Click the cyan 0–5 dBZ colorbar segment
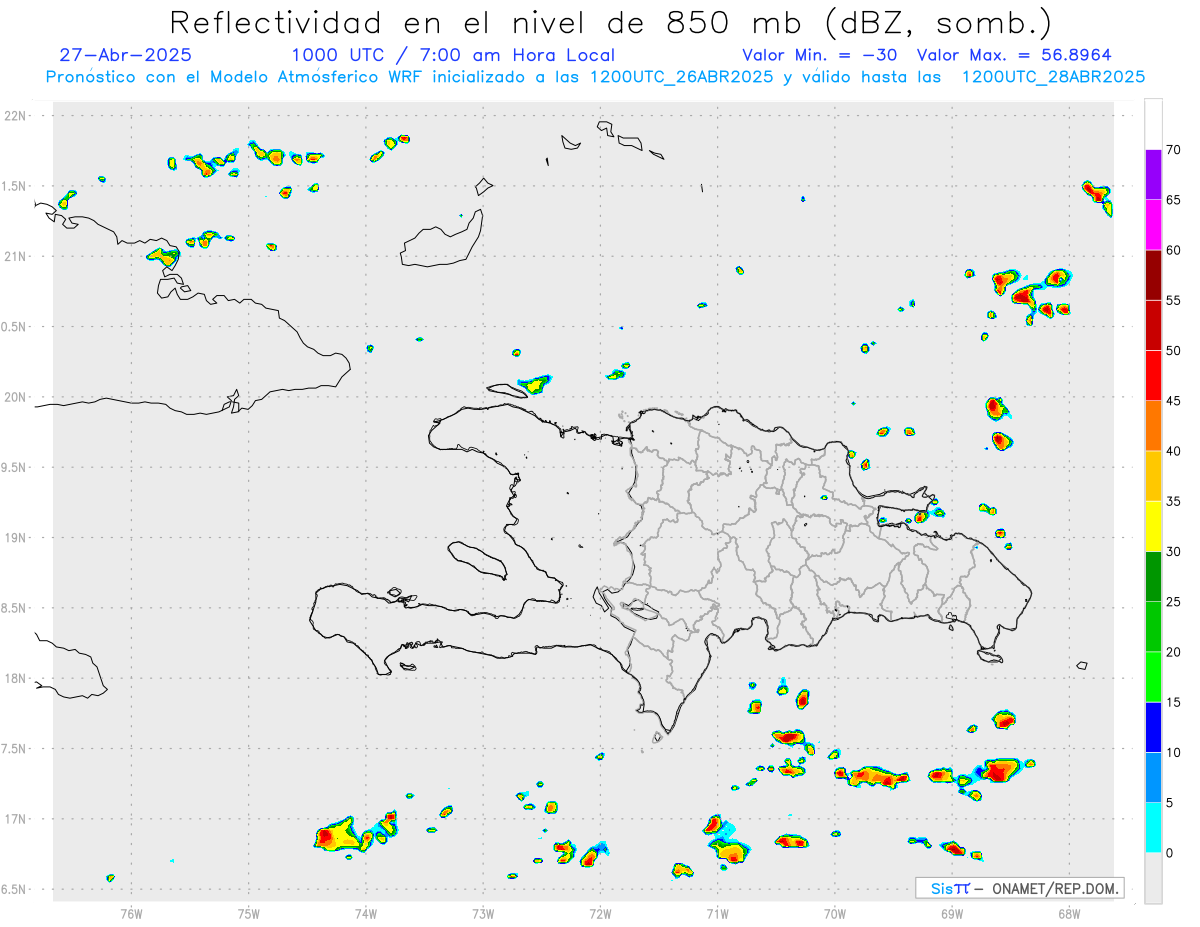This screenshot has height=927, width=1200. pyautogui.click(x=1153, y=828)
